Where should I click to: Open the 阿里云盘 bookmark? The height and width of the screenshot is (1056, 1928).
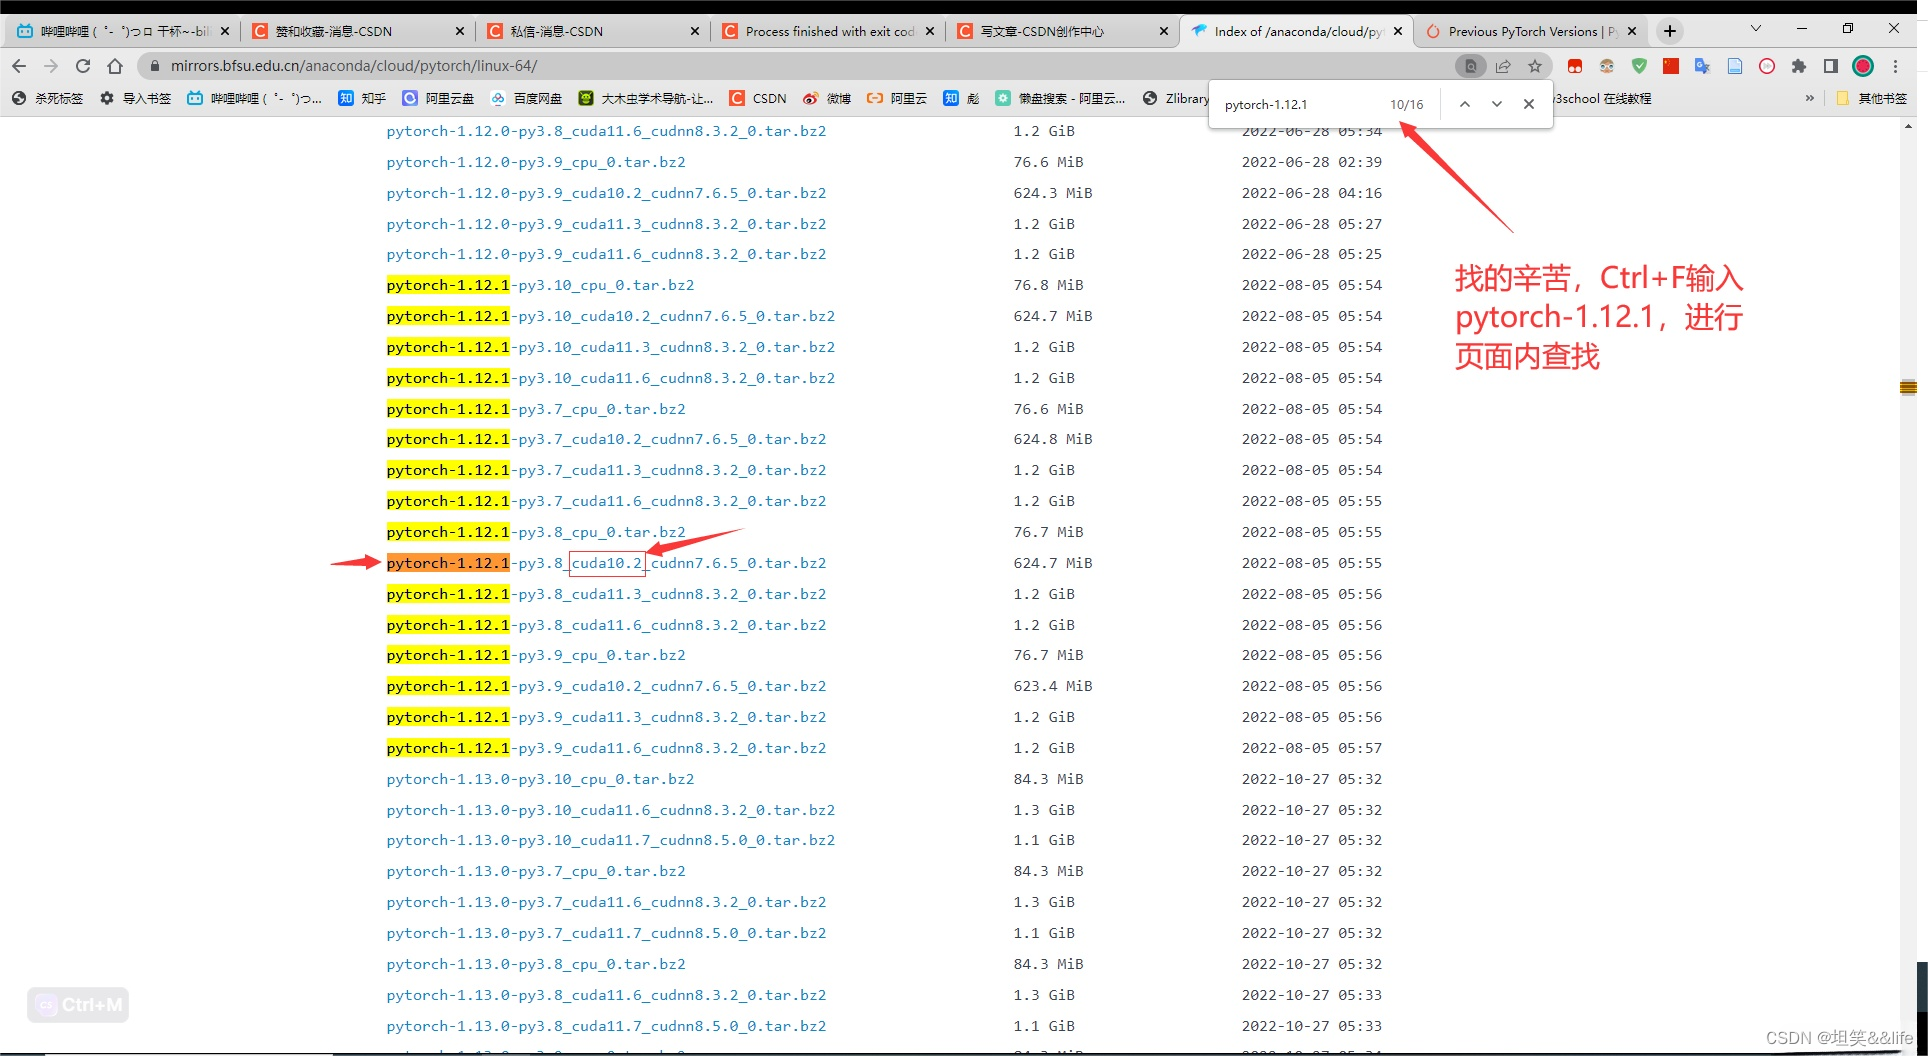(438, 98)
